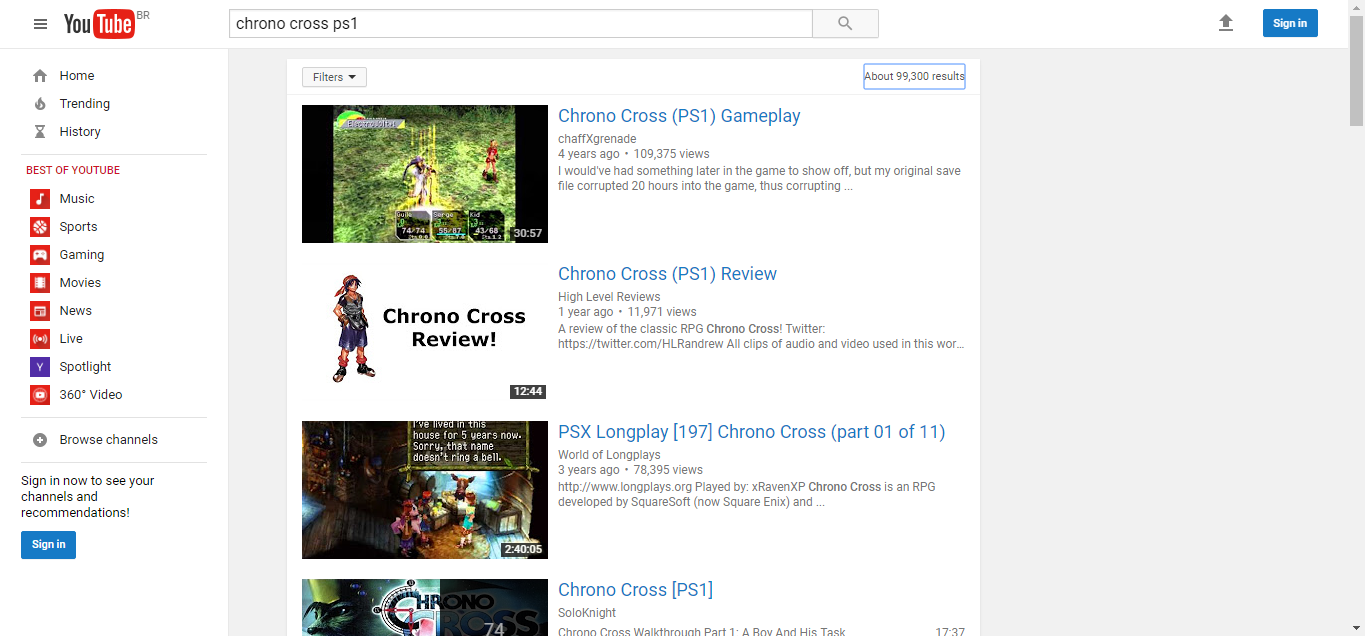Visit the World of Longplays channel
Image resolution: width=1366 pixels, height=636 pixels.
pos(609,455)
